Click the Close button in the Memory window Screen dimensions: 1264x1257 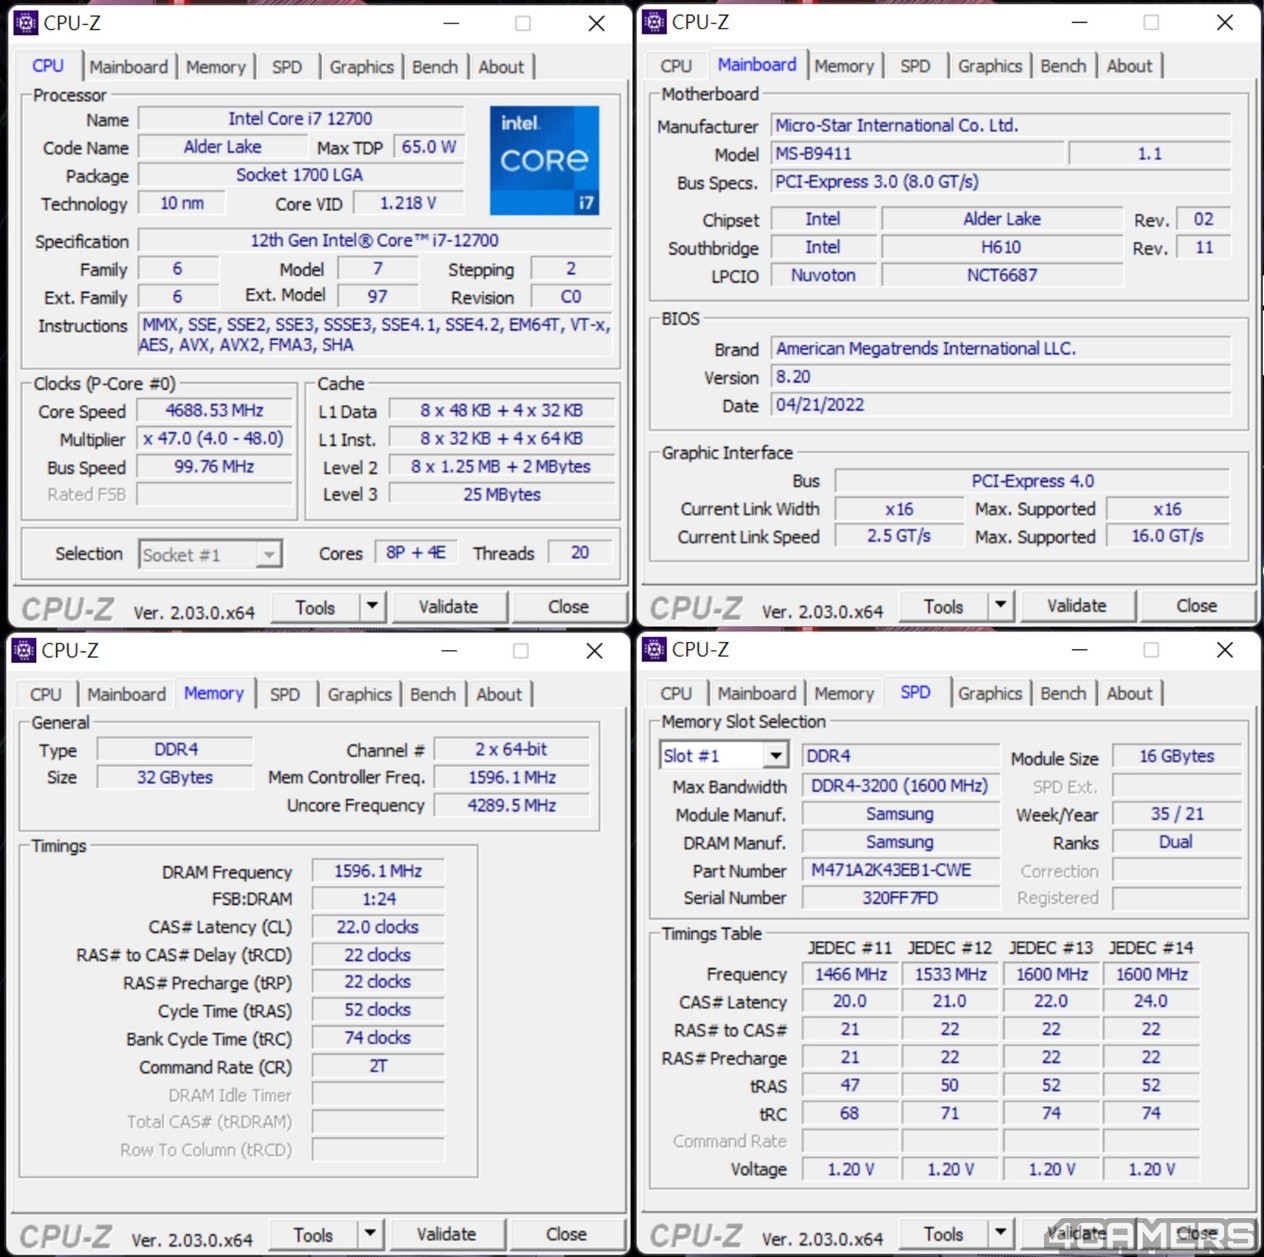pyautogui.click(x=566, y=1235)
